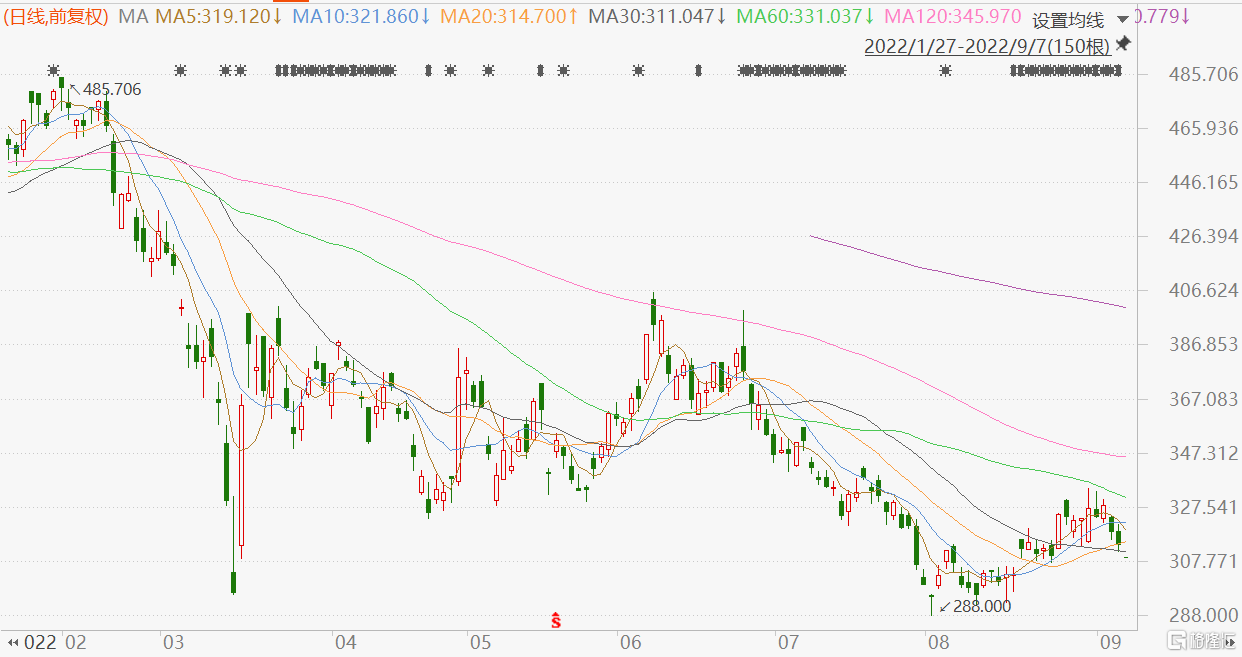Click the MA5:319.120 legend entry
The image size is (1242, 657).
218,17
